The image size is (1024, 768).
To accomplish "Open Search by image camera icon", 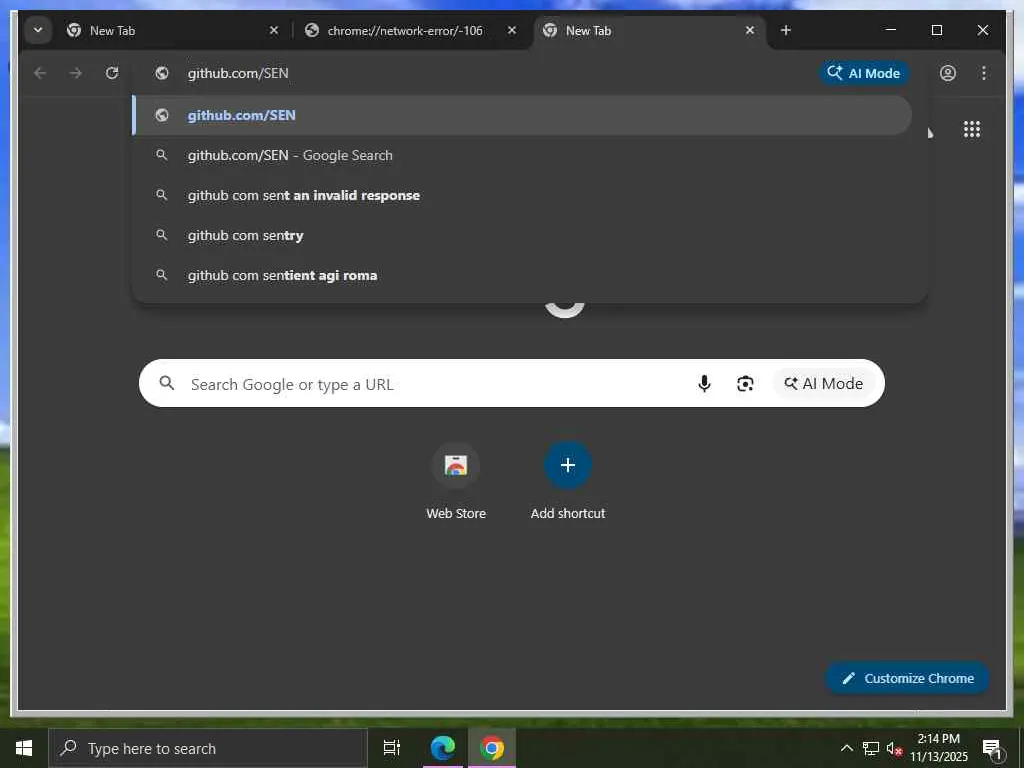I will 745,383.
